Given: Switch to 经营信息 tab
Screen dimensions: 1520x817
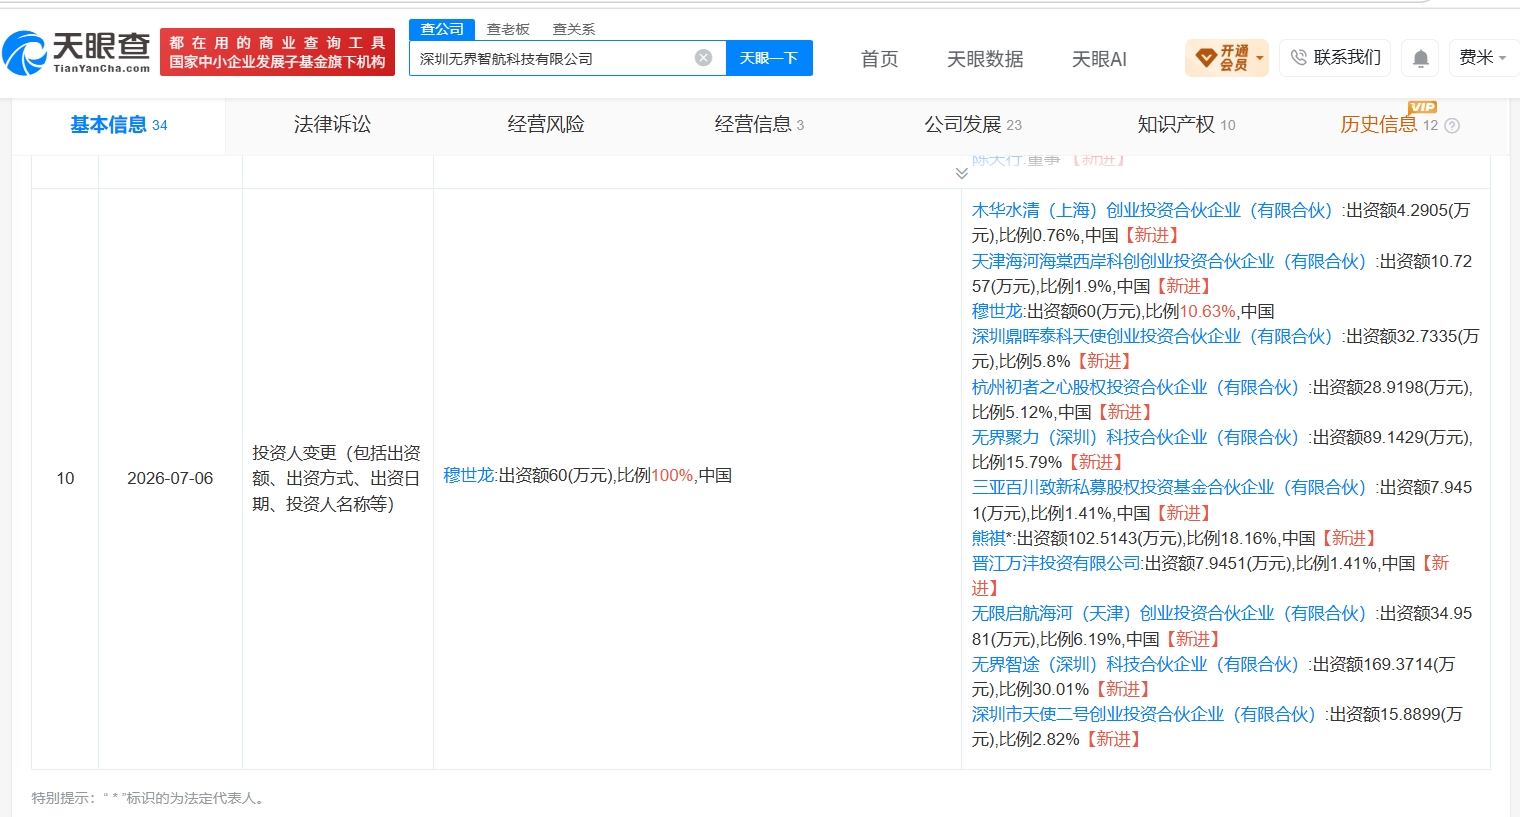Looking at the screenshot, I should (x=759, y=125).
